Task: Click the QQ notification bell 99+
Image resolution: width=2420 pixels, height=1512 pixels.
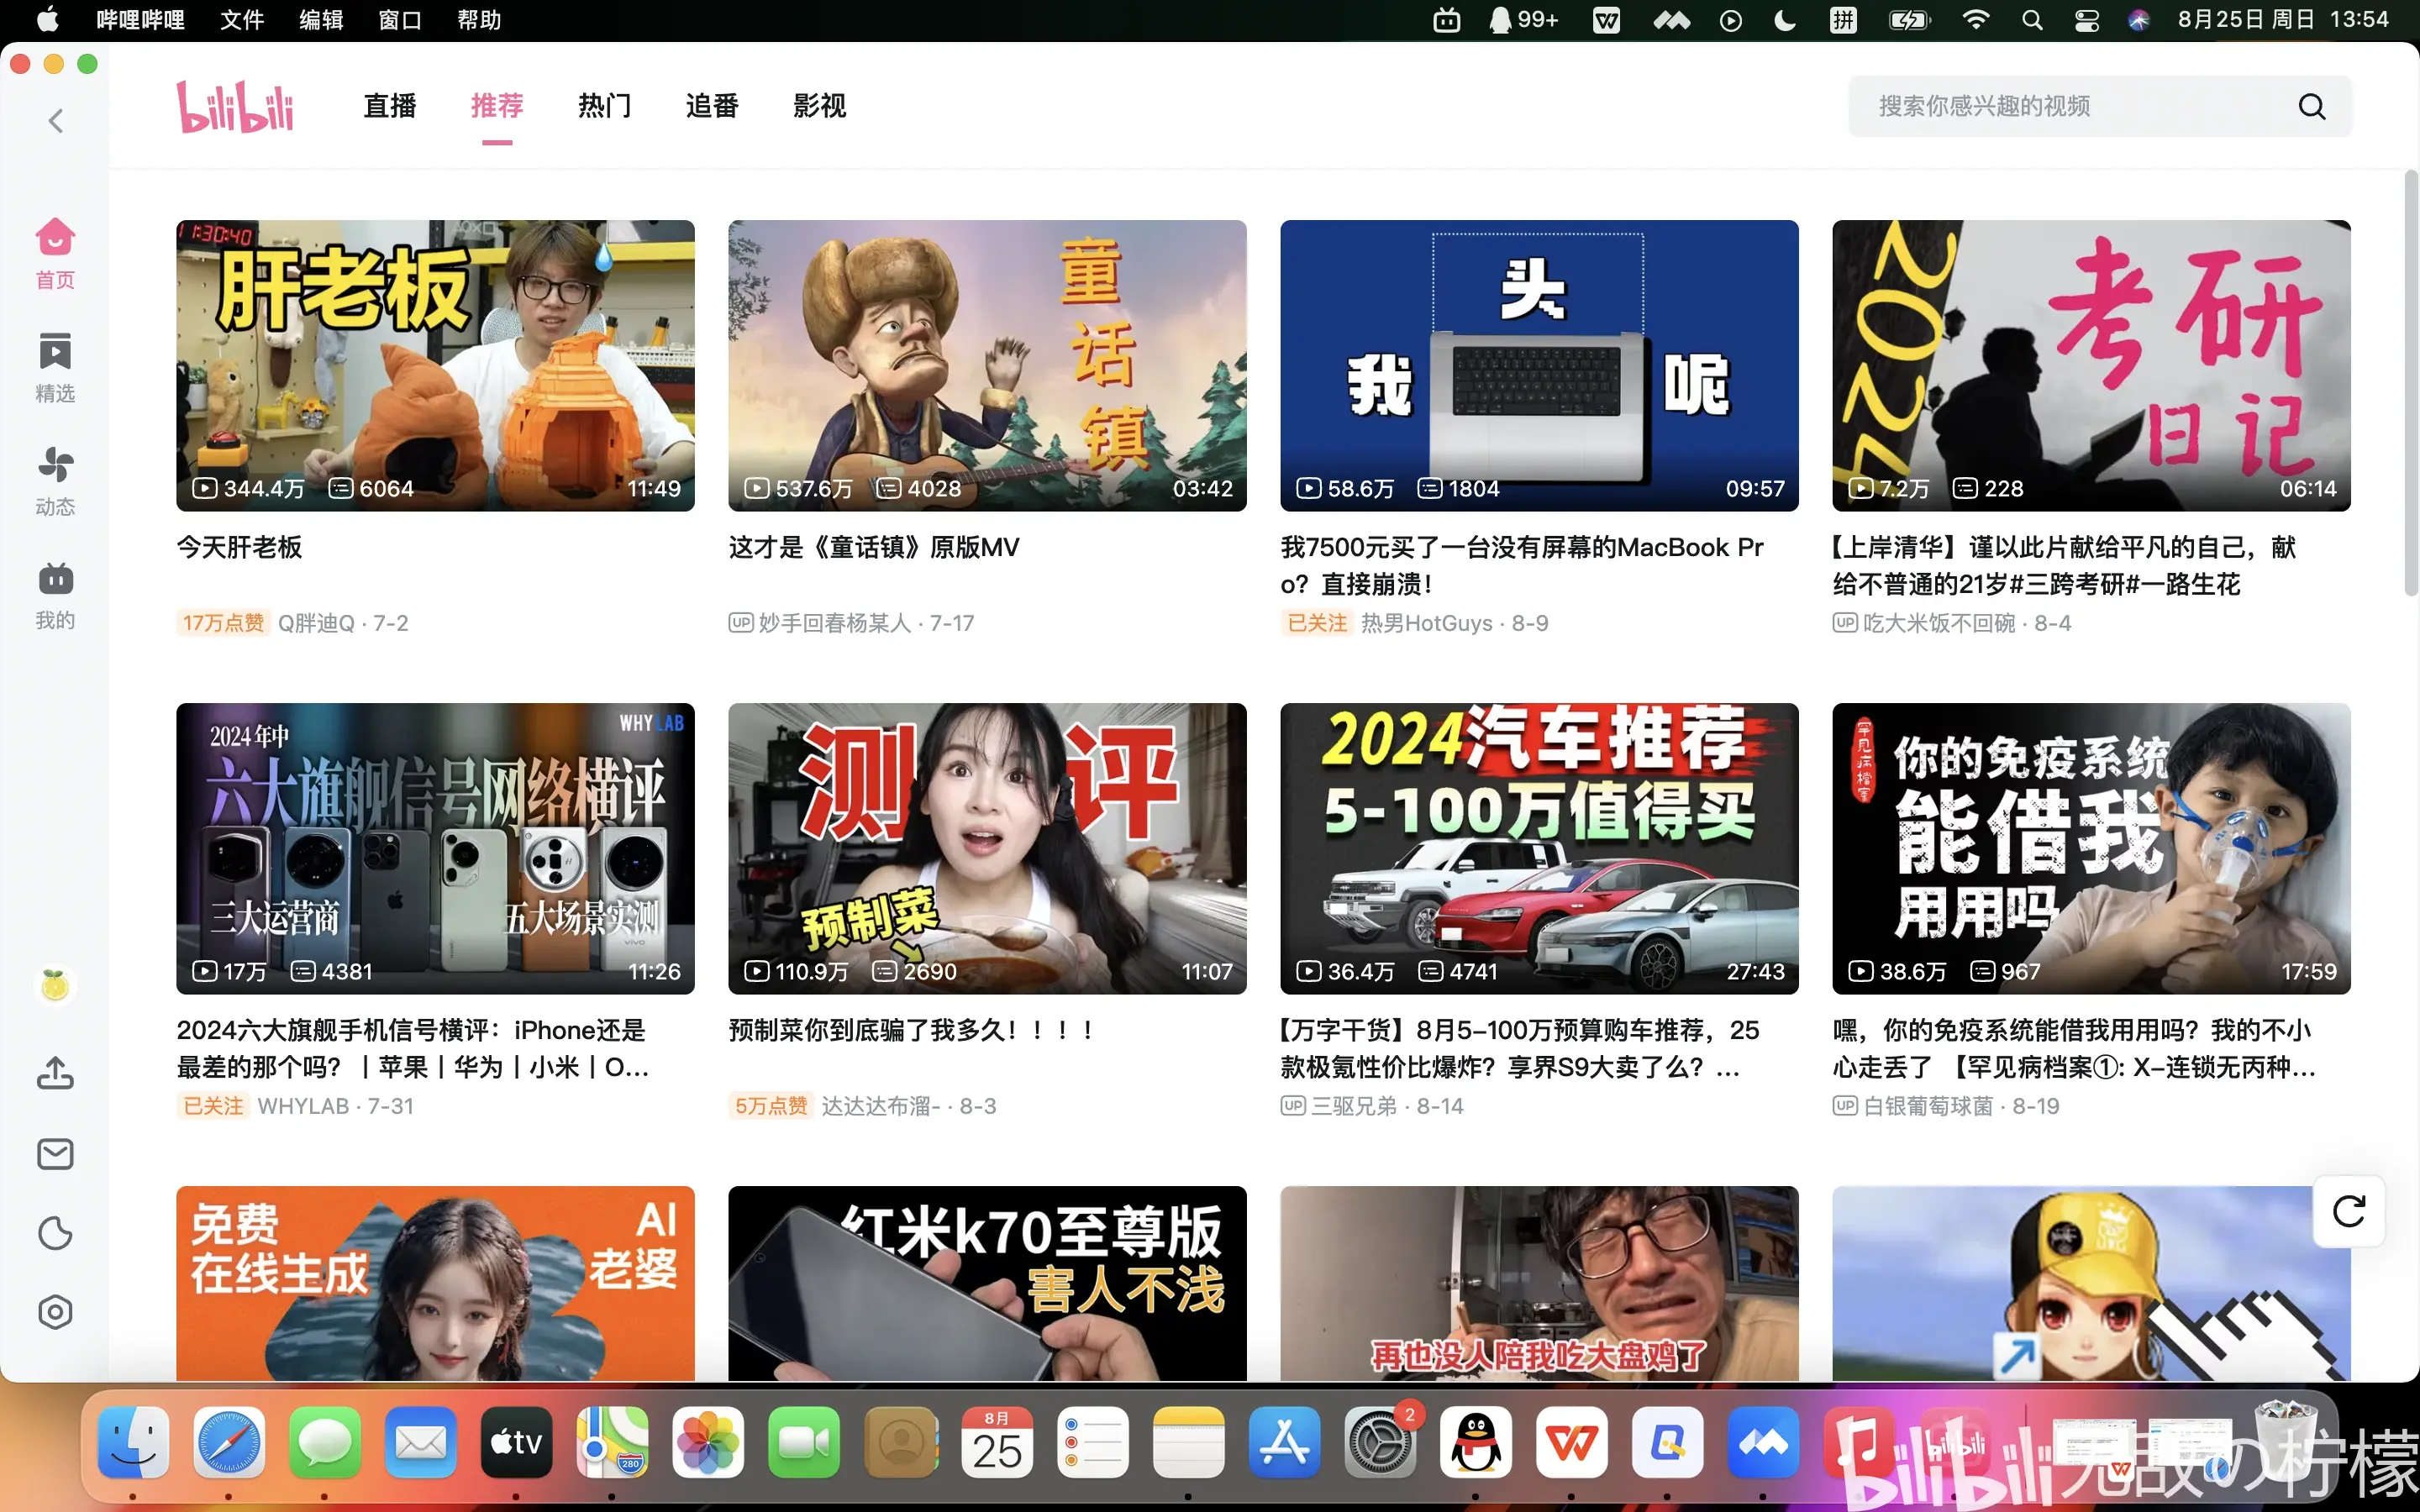Action: [x=1523, y=20]
